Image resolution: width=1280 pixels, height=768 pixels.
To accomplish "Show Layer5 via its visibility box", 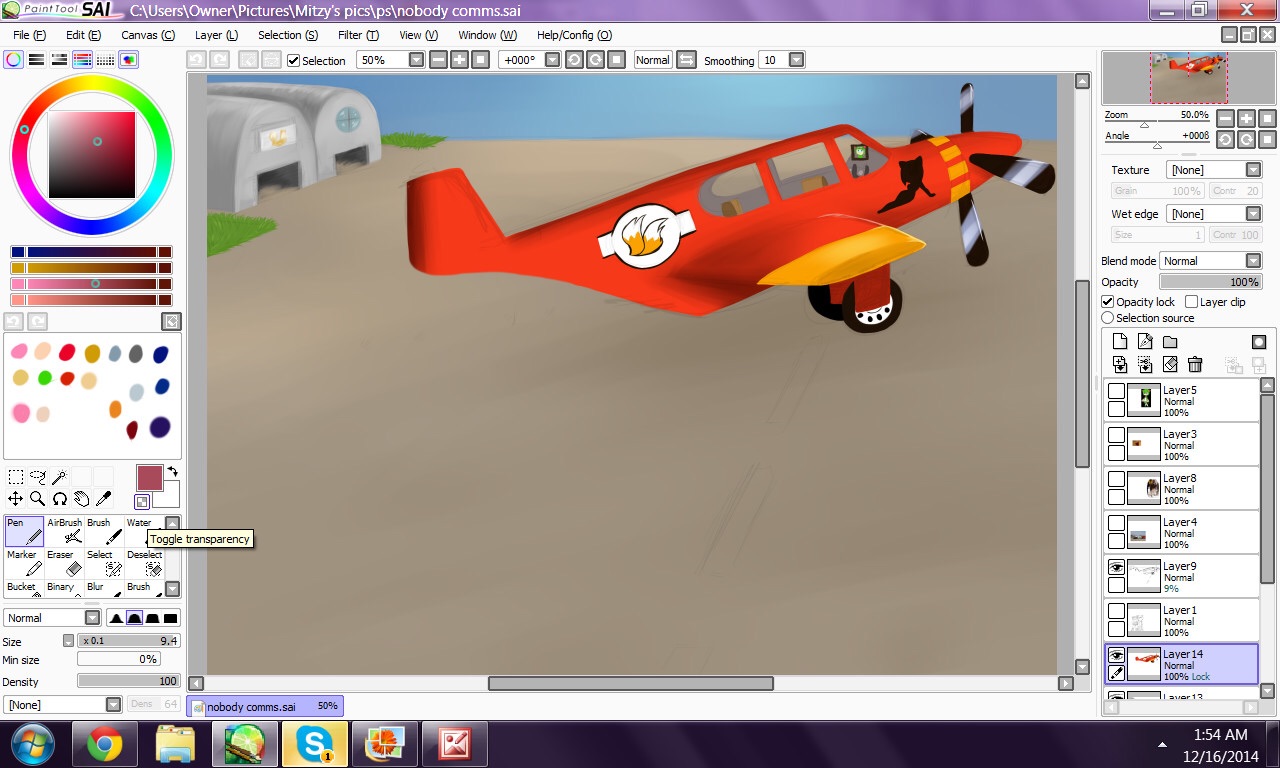I will (x=1117, y=391).
